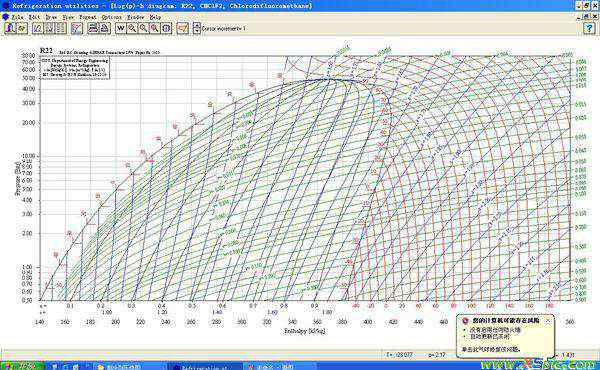
Task: Open the Help menu
Action: pos(155,17)
